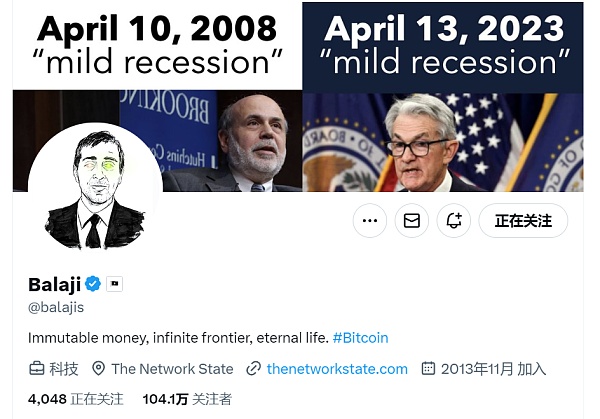Click the envelope message icon
This screenshot has height=419, width=600.
tap(411, 221)
